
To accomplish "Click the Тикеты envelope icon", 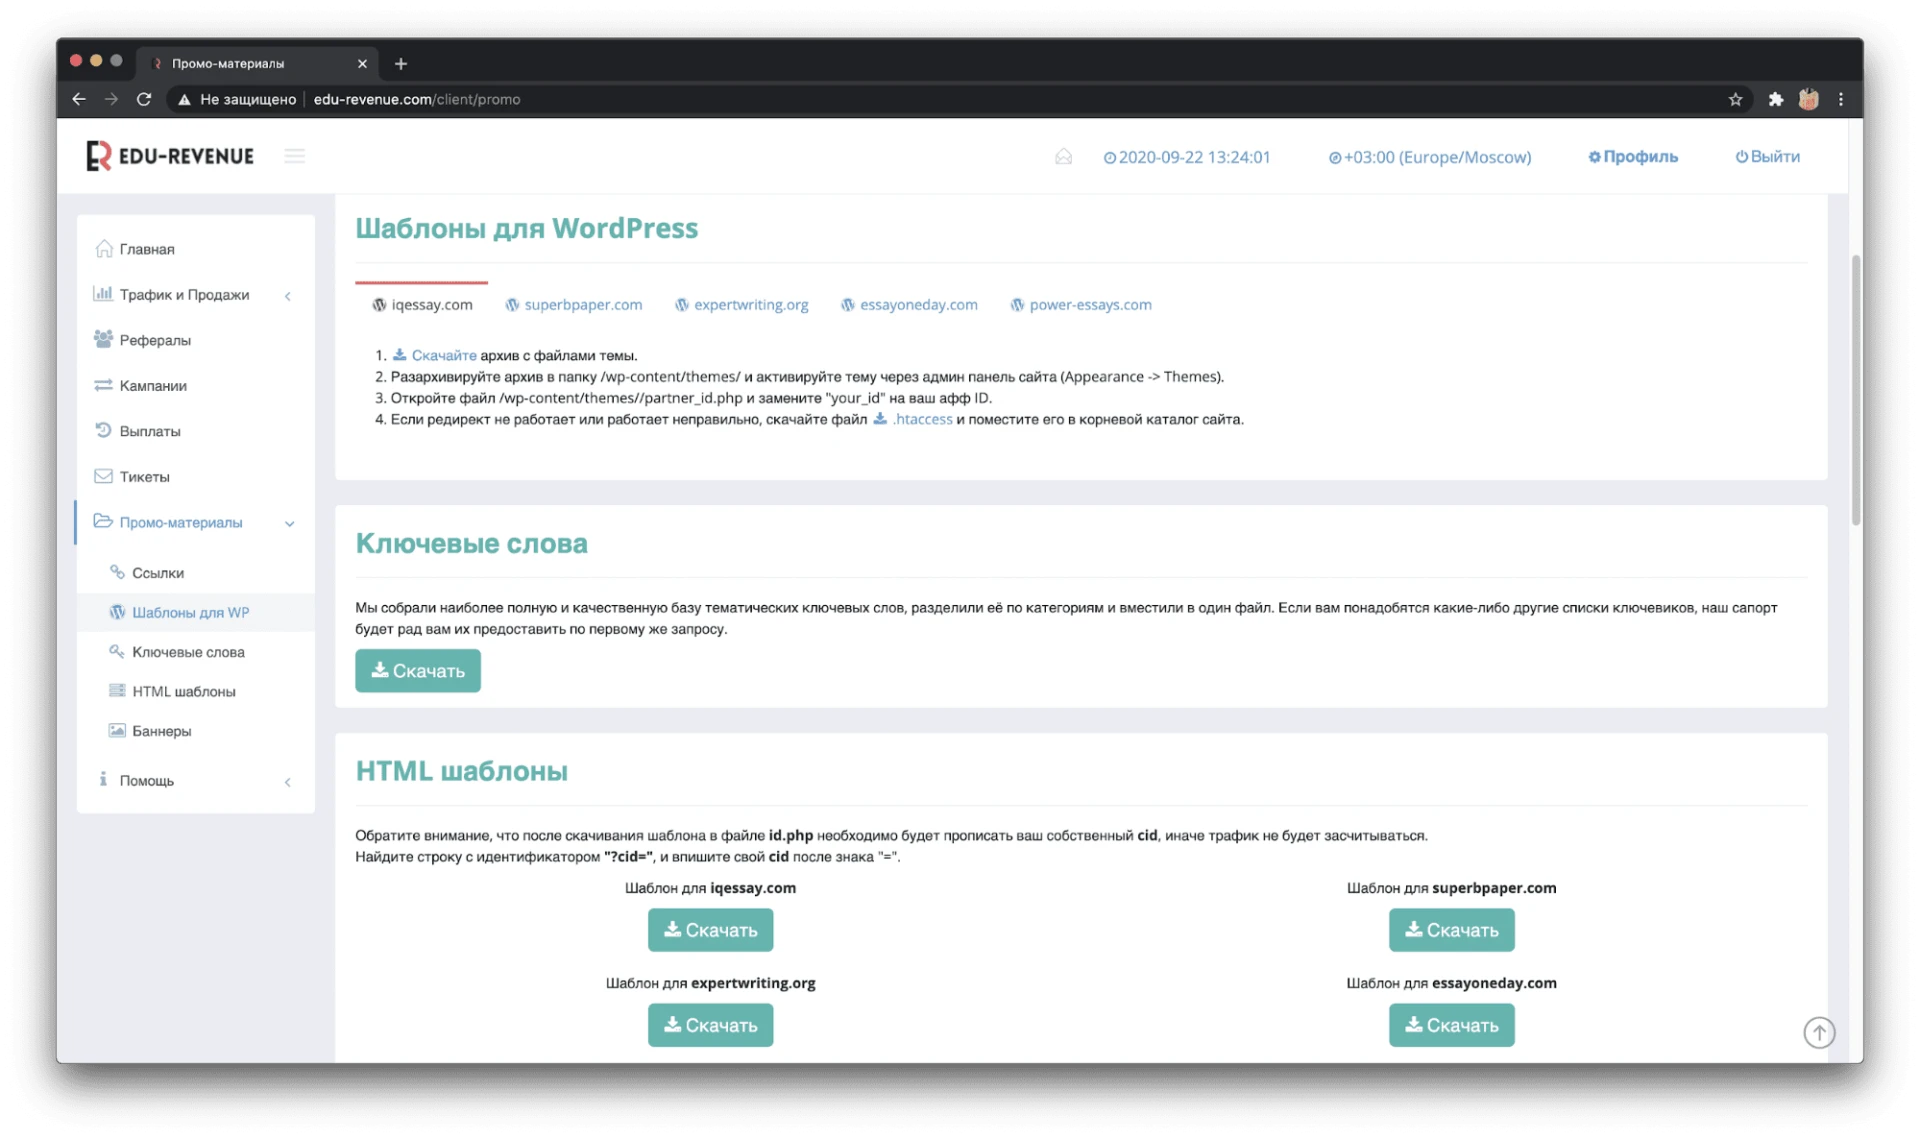I will 103,476.
